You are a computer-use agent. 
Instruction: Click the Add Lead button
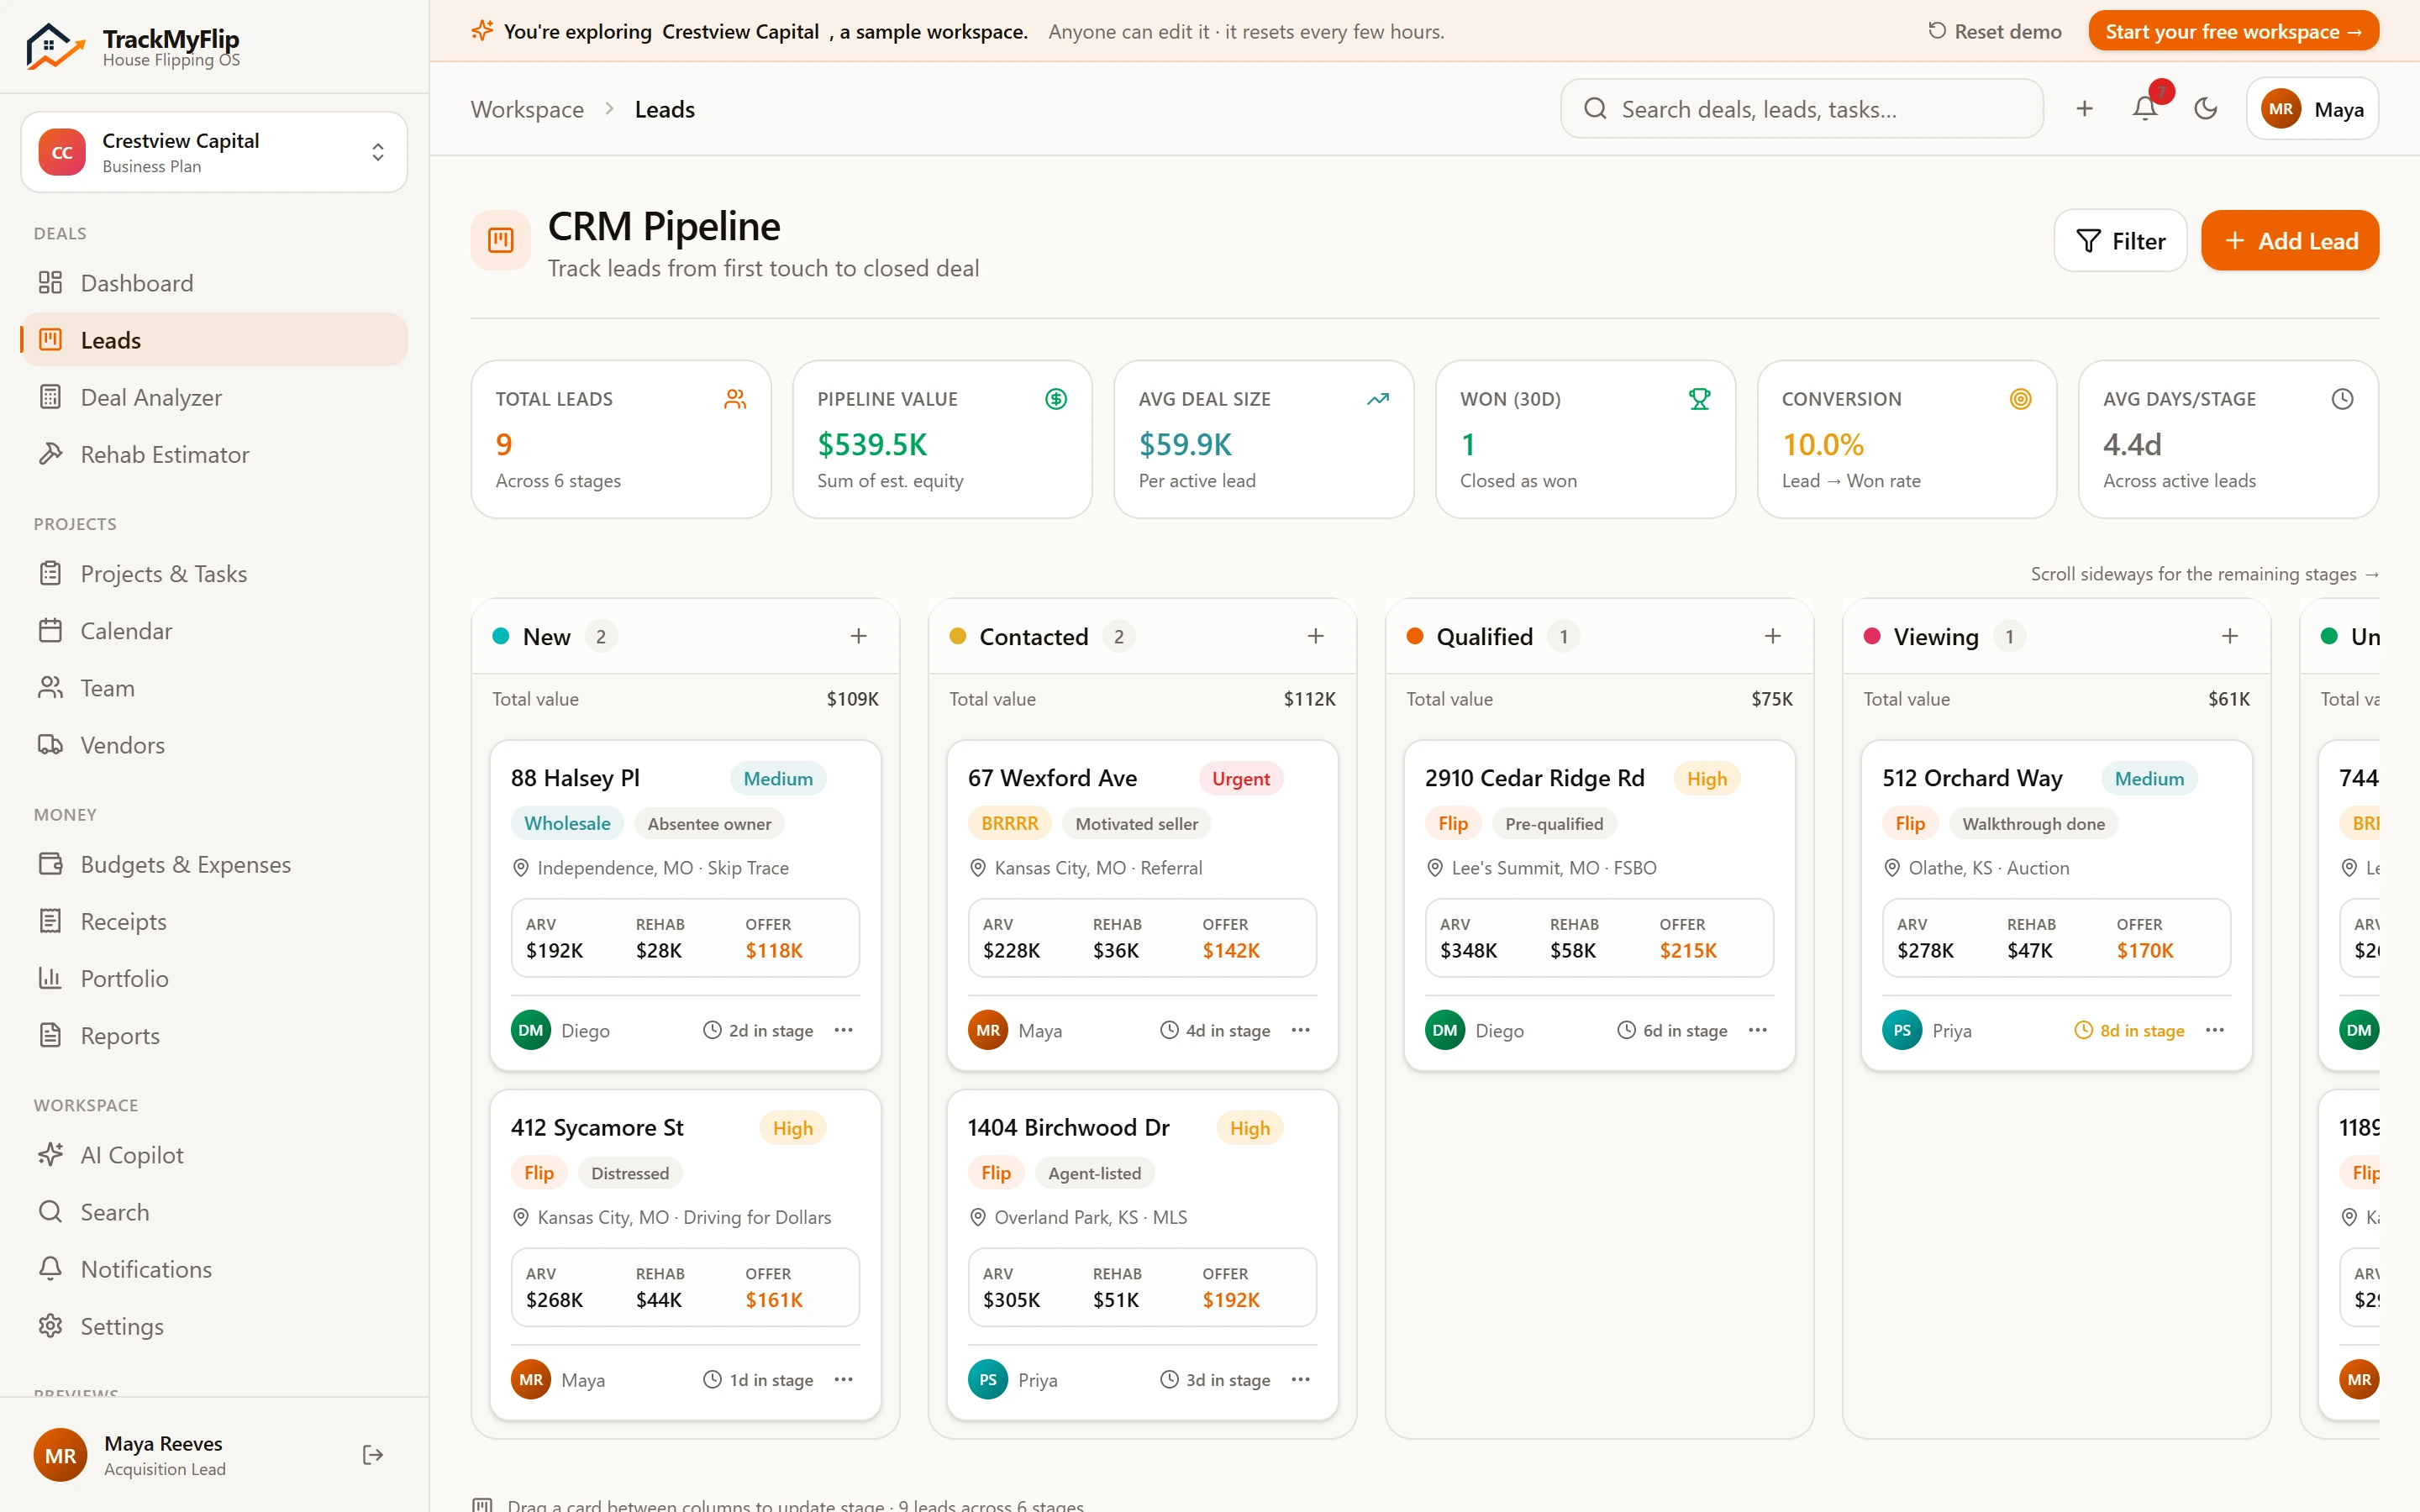pos(2289,240)
